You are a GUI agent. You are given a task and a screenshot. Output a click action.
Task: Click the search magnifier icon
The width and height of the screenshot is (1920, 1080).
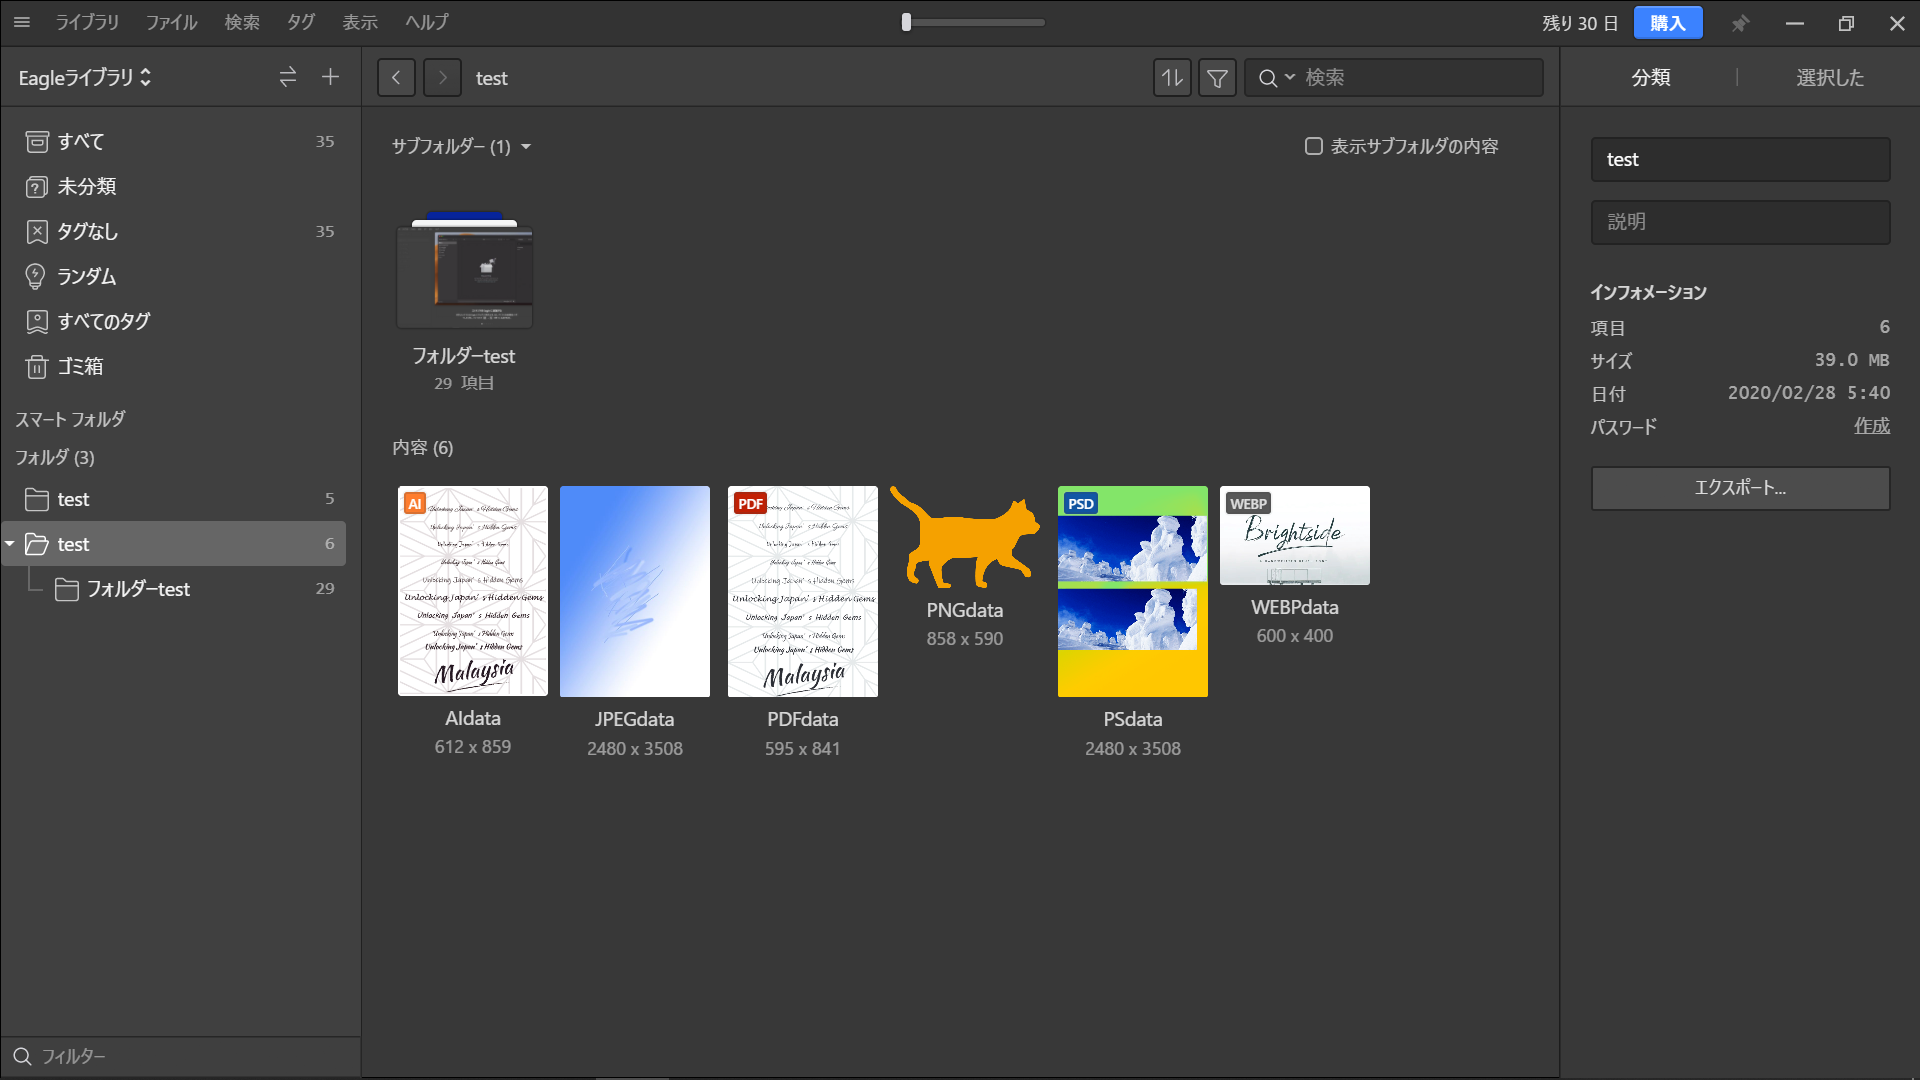coord(1267,78)
